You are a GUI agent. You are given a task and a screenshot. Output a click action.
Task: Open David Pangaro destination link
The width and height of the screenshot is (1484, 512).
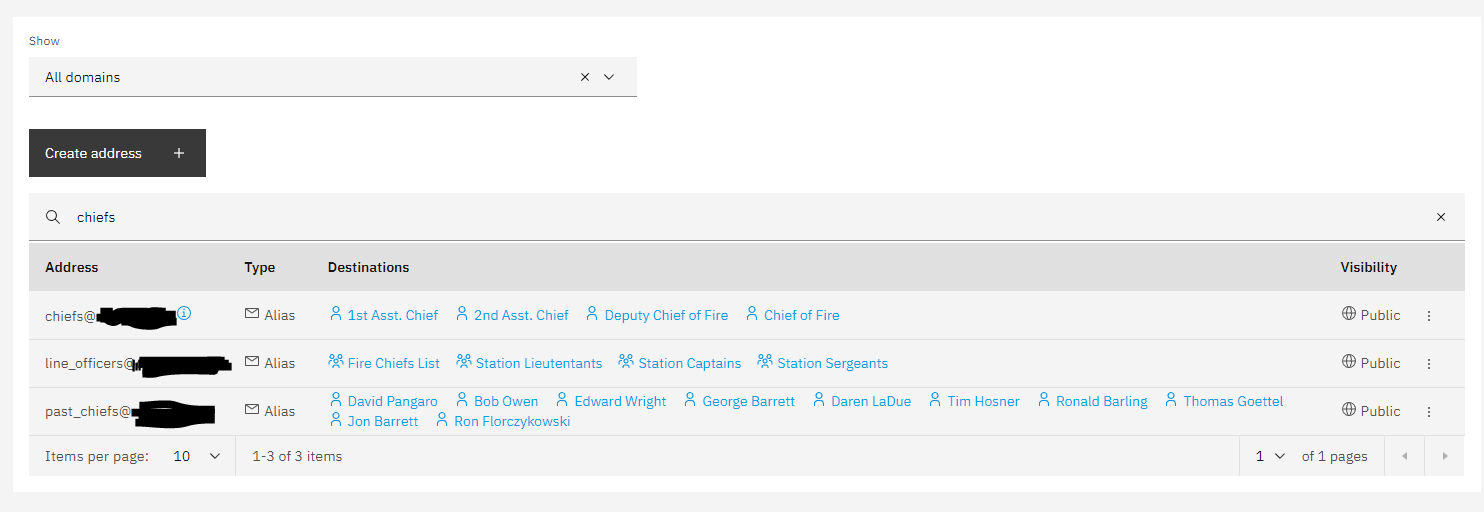392,401
